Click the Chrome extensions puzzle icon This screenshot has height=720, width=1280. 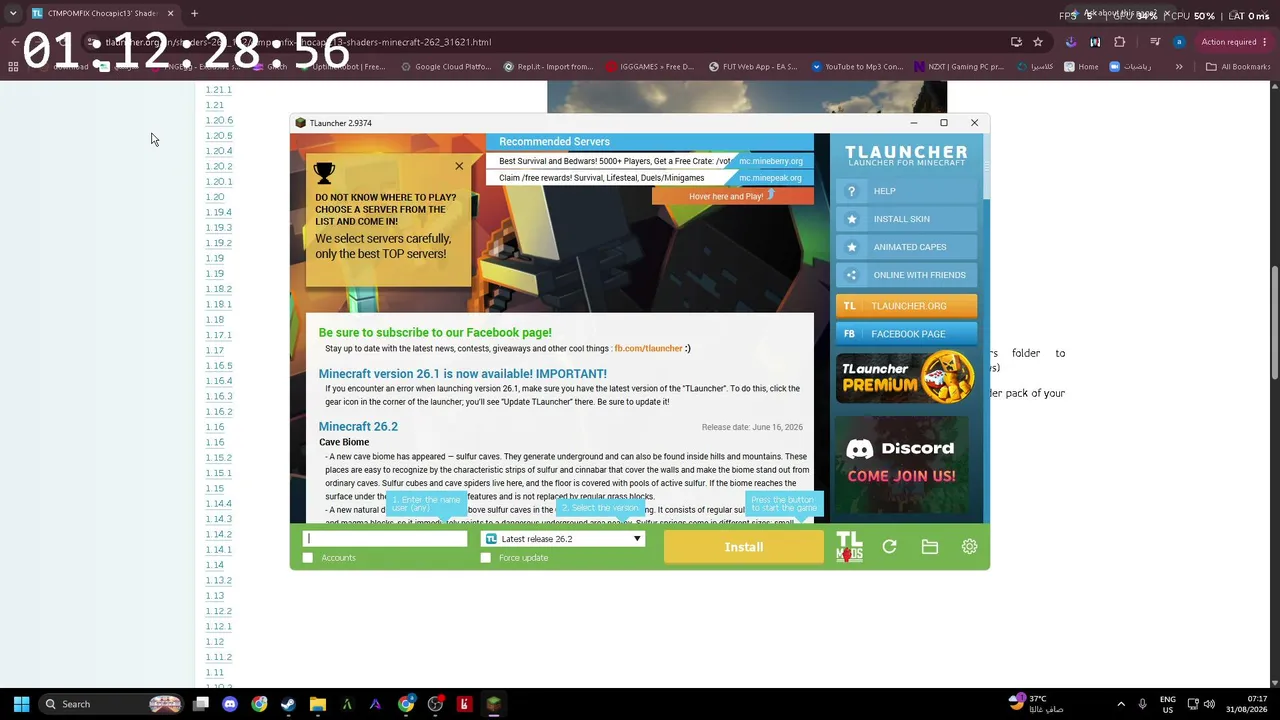click(x=1119, y=42)
